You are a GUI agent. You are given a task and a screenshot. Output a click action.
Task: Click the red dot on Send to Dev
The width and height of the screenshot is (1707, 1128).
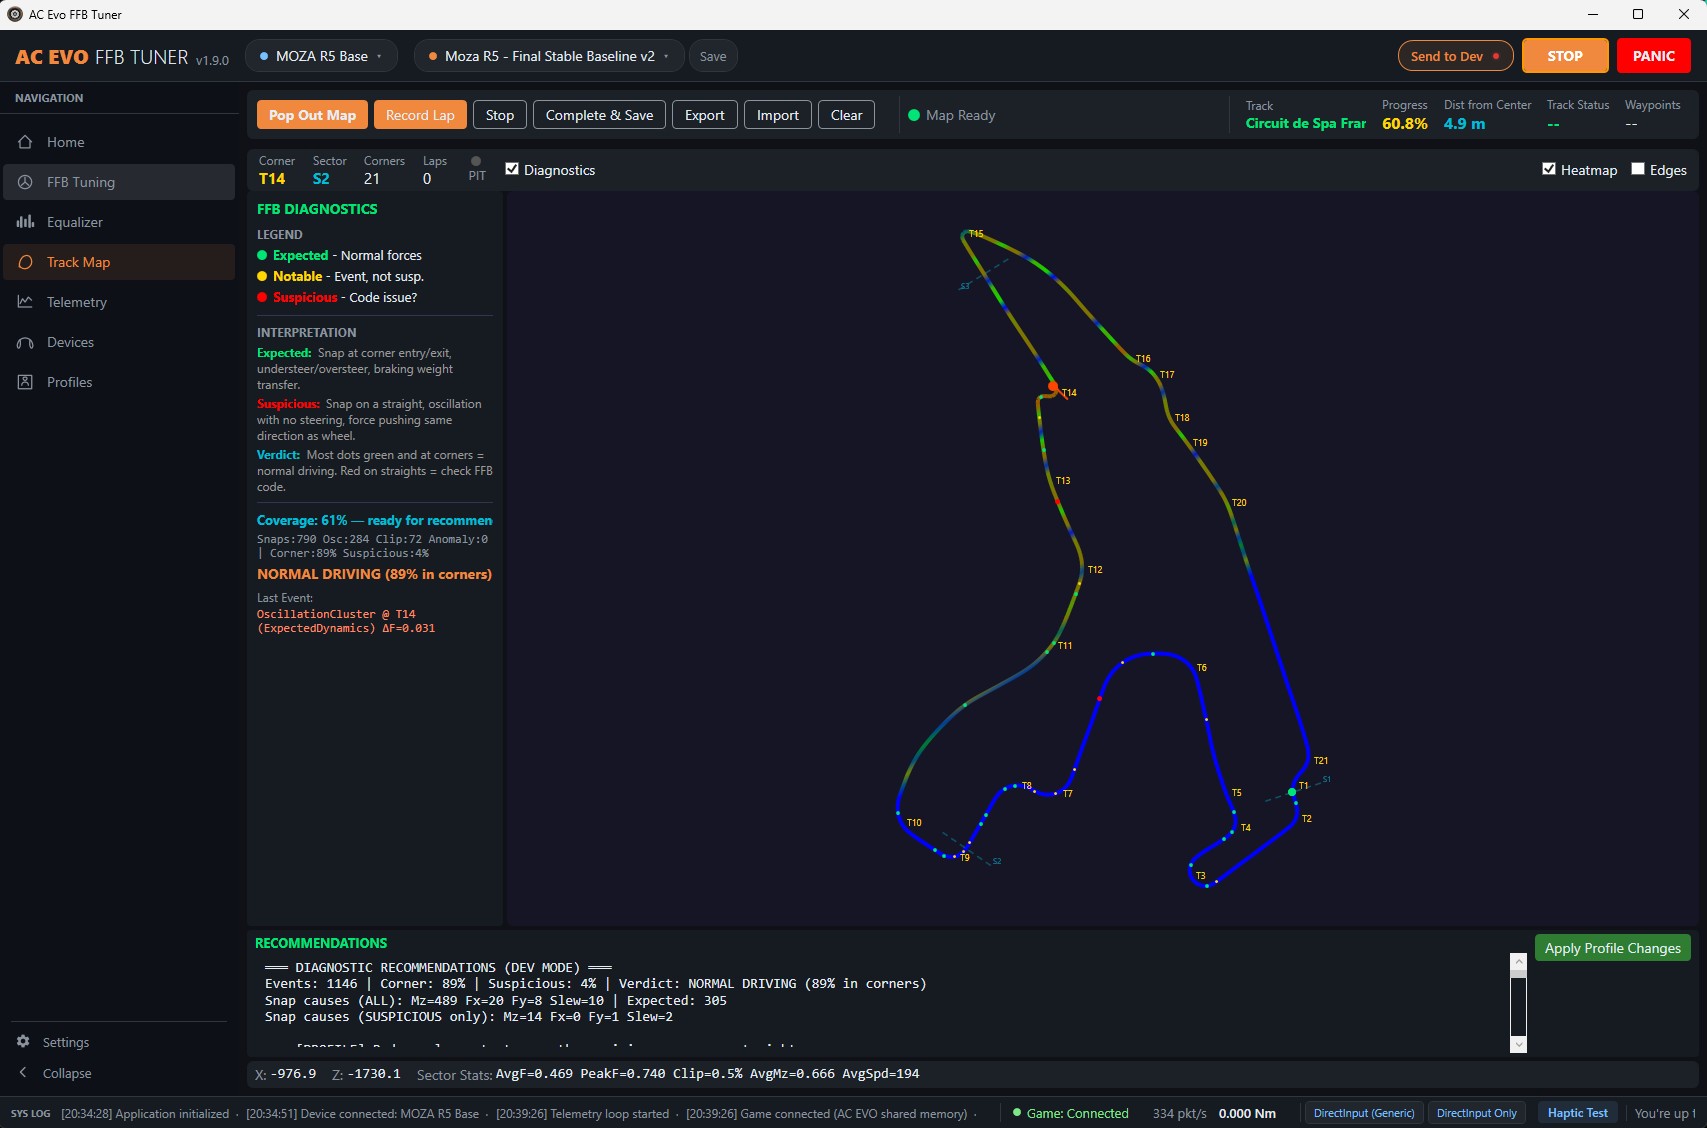point(1496,56)
